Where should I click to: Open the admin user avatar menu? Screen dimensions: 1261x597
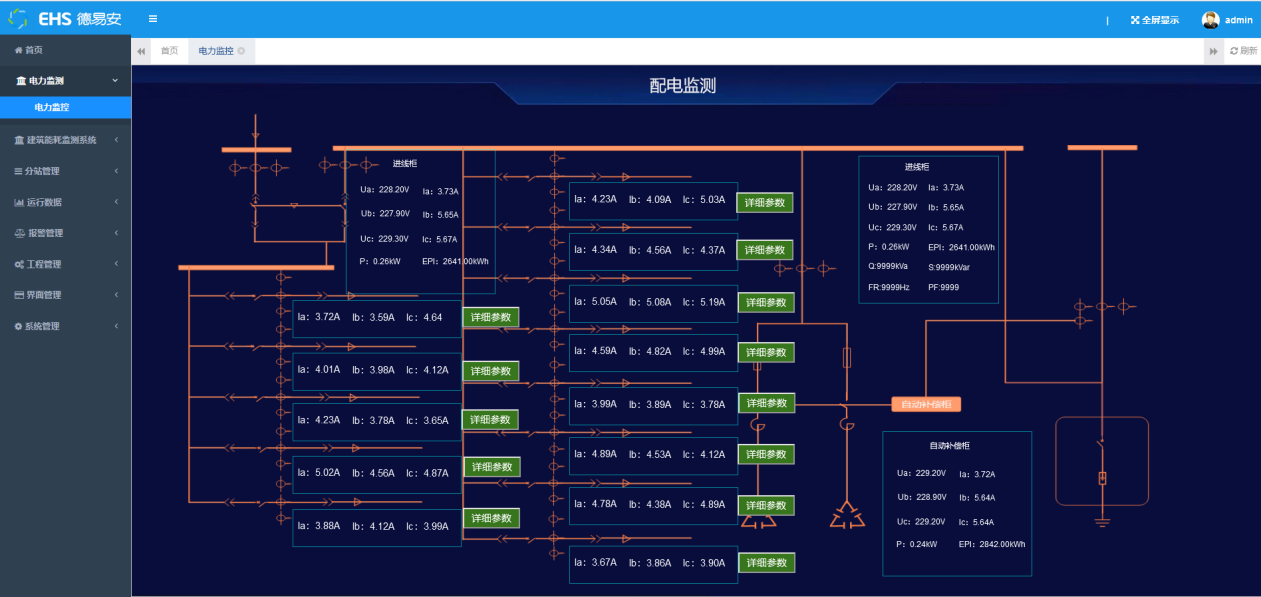pos(1210,20)
